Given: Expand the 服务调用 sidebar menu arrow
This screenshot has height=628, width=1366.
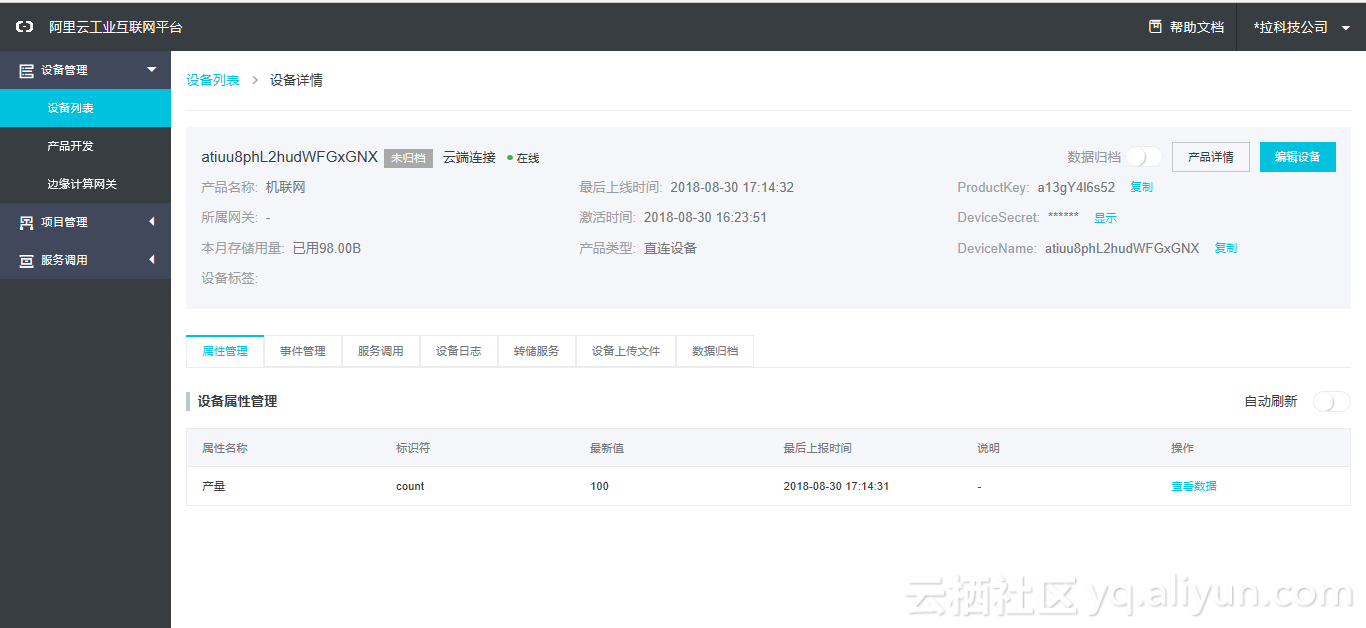Looking at the screenshot, I should coord(152,260).
